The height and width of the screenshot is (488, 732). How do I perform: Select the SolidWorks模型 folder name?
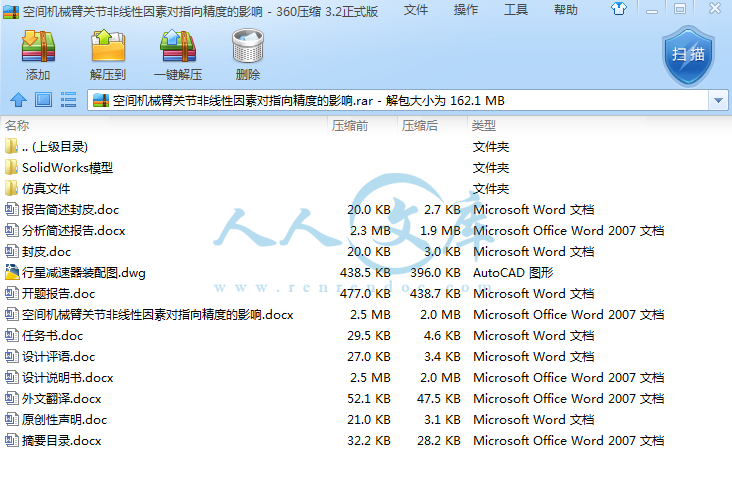pos(67,168)
